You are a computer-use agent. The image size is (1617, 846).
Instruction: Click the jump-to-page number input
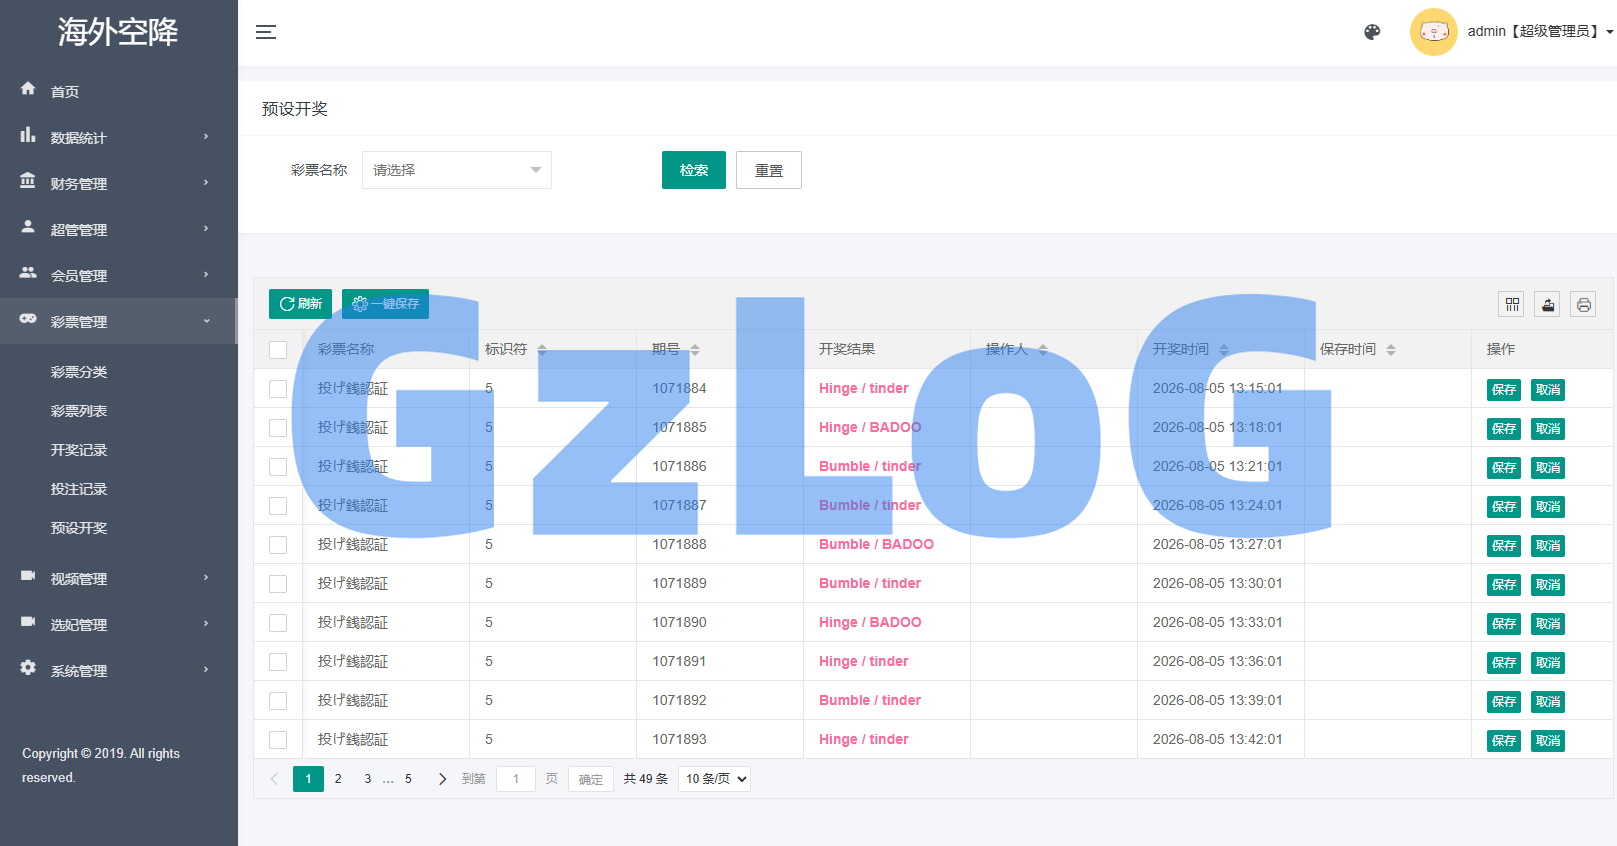tap(516, 779)
